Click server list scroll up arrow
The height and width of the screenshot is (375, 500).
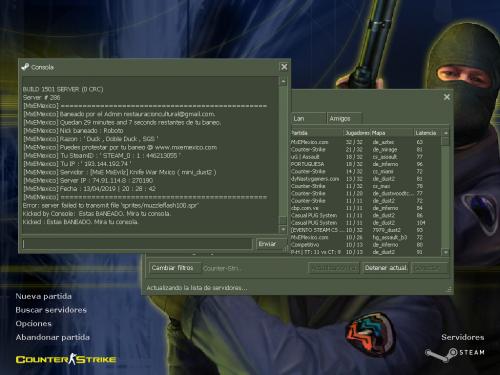pos(446,133)
